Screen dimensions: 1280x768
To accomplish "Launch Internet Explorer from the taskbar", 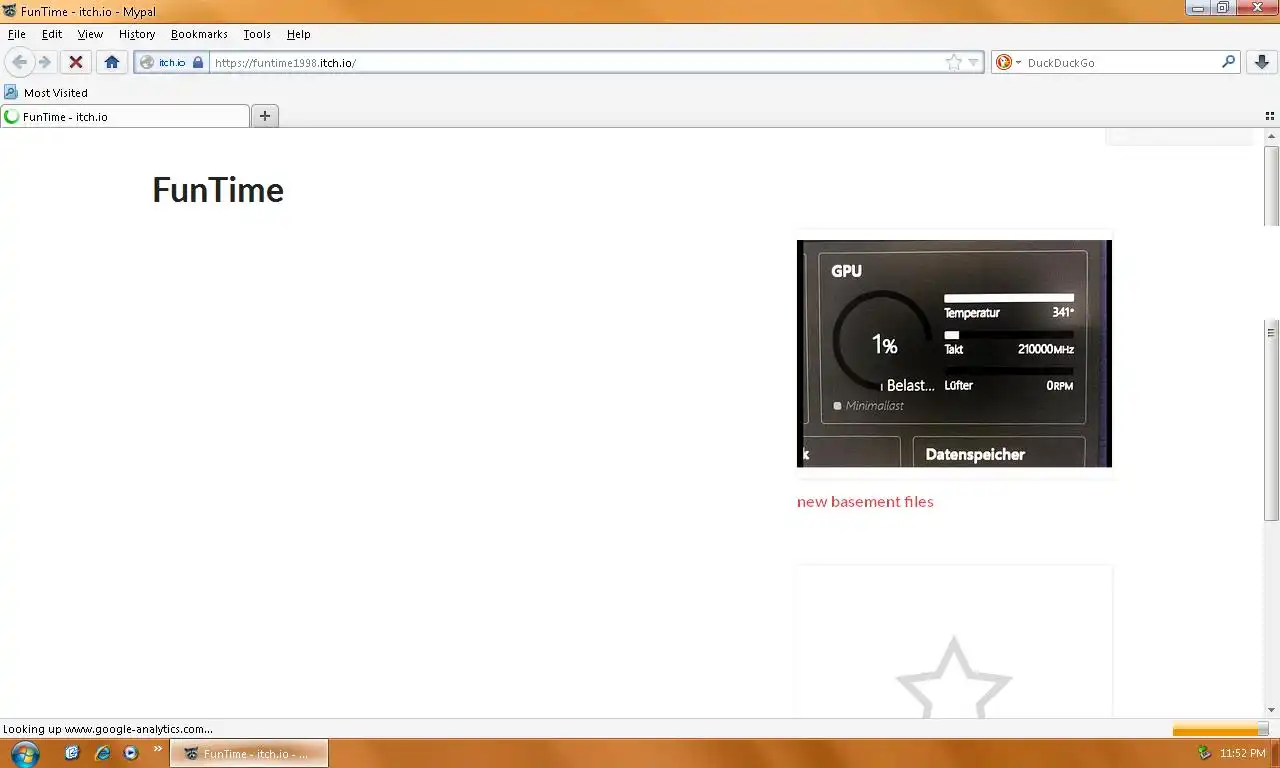I will pyautogui.click(x=101, y=753).
